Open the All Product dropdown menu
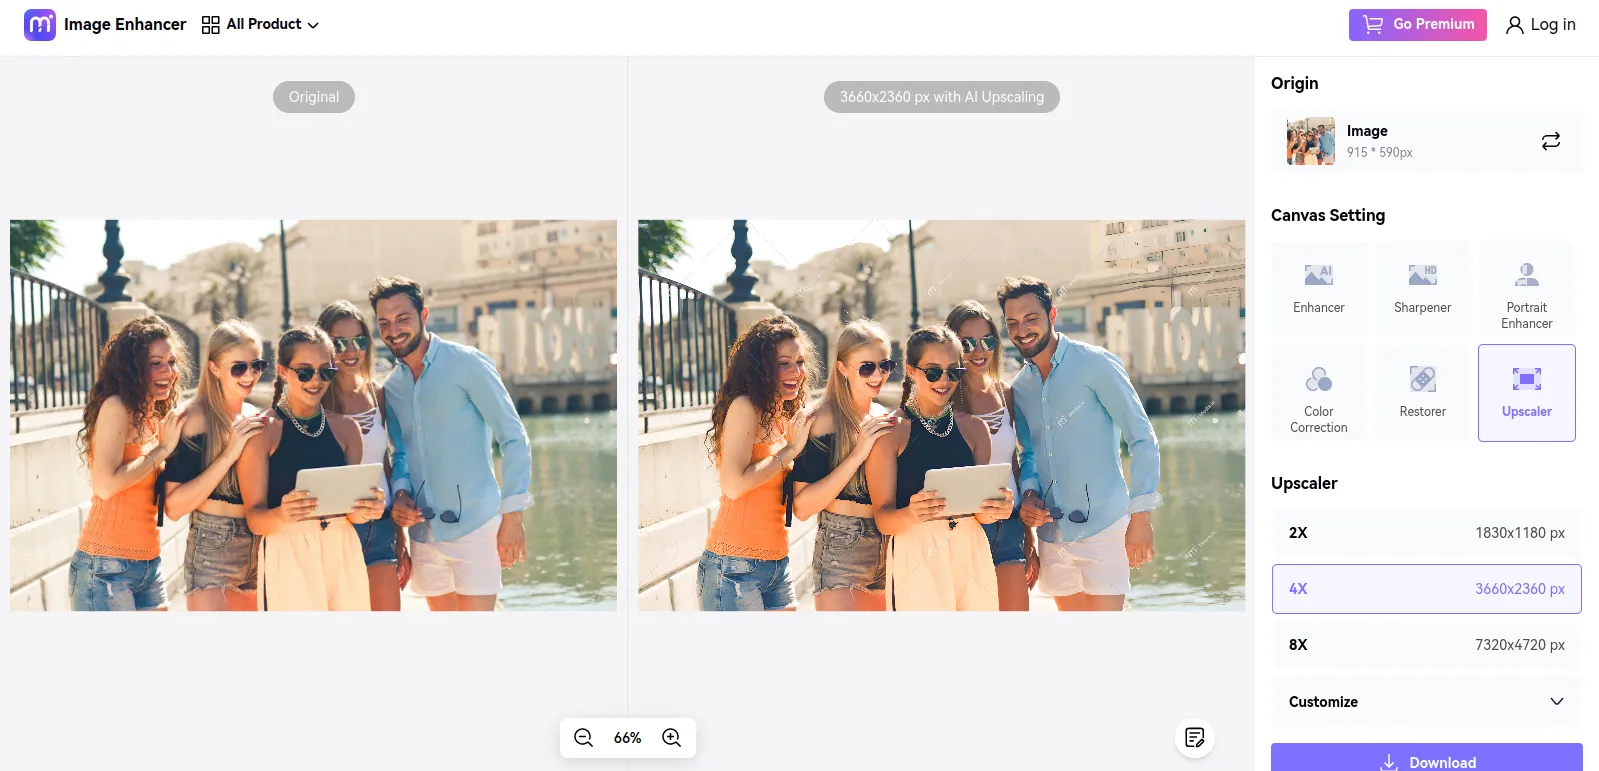The height and width of the screenshot is (771, 1599). (x=260, y=24)
